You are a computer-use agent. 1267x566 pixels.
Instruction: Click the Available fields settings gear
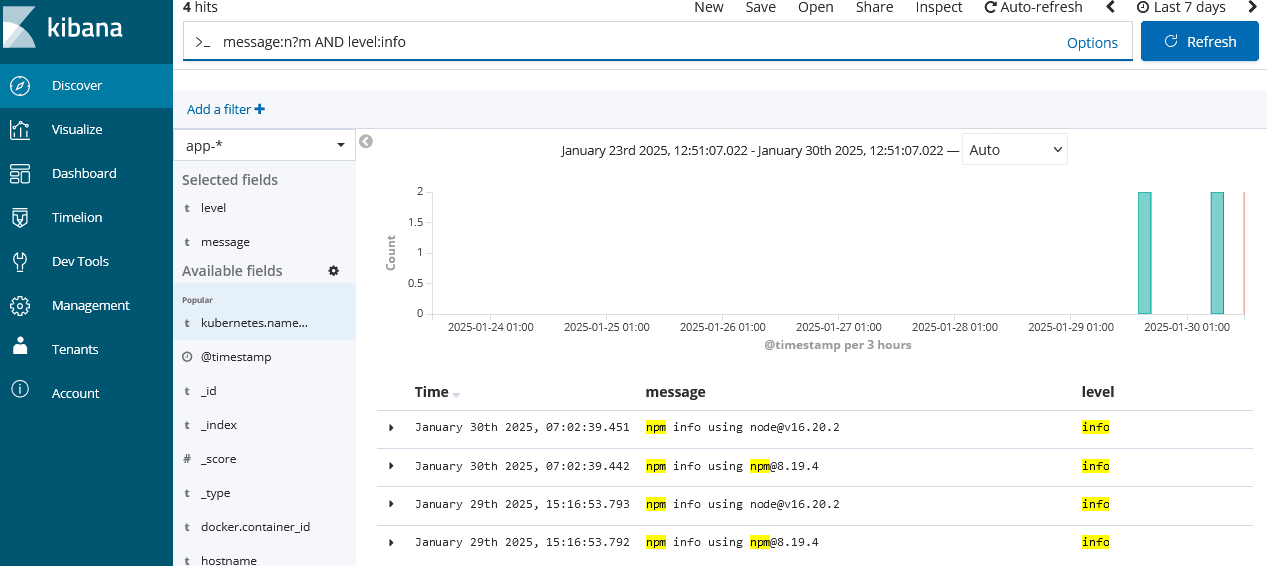334,271
